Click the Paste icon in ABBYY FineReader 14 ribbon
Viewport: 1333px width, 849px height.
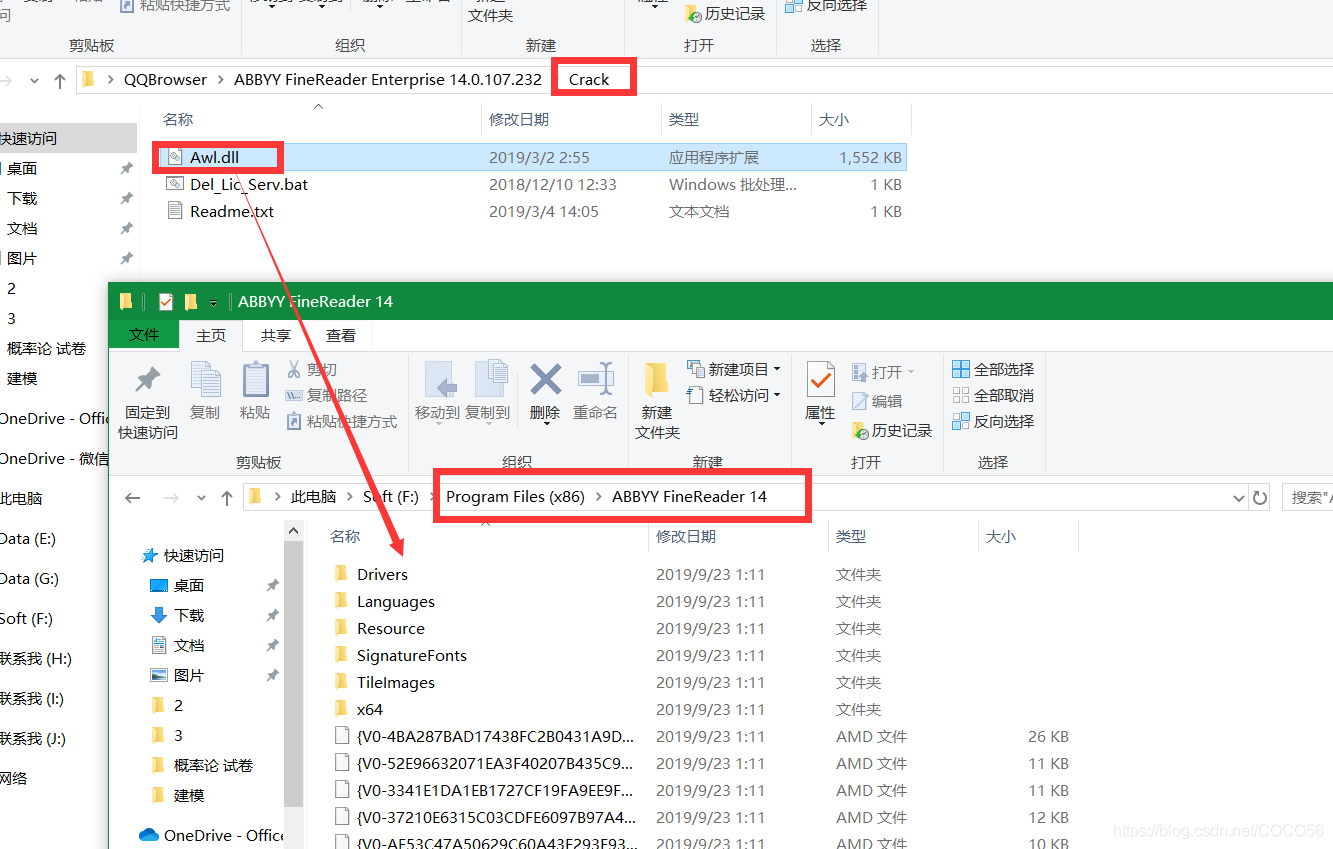pos(255,391)
